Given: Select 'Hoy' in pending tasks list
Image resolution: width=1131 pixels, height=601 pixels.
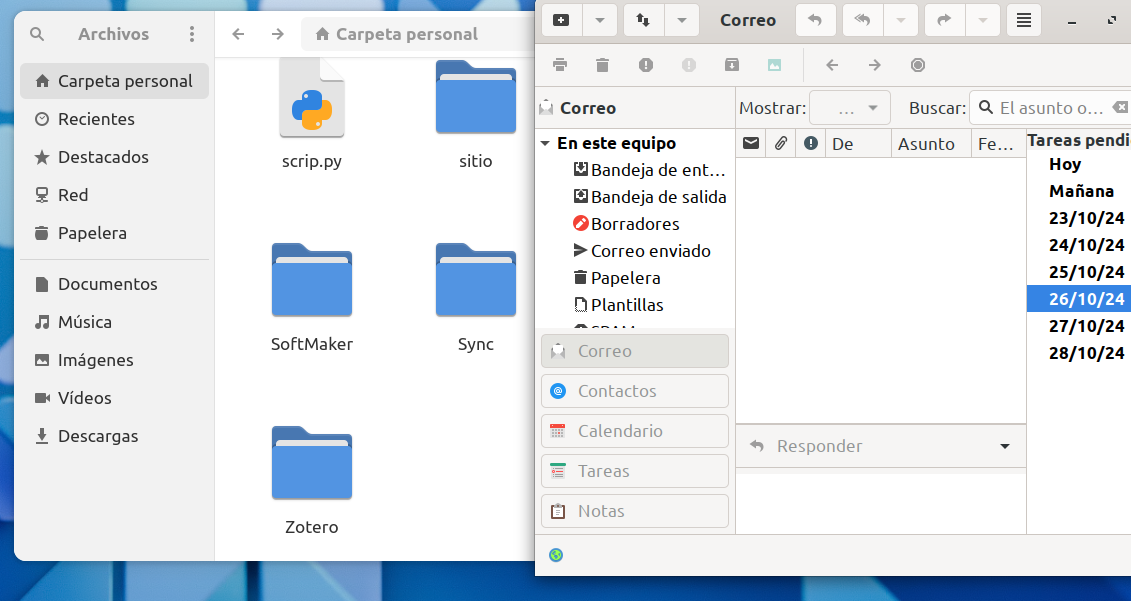Looking at the screenshot, I should click(1078, 164).
